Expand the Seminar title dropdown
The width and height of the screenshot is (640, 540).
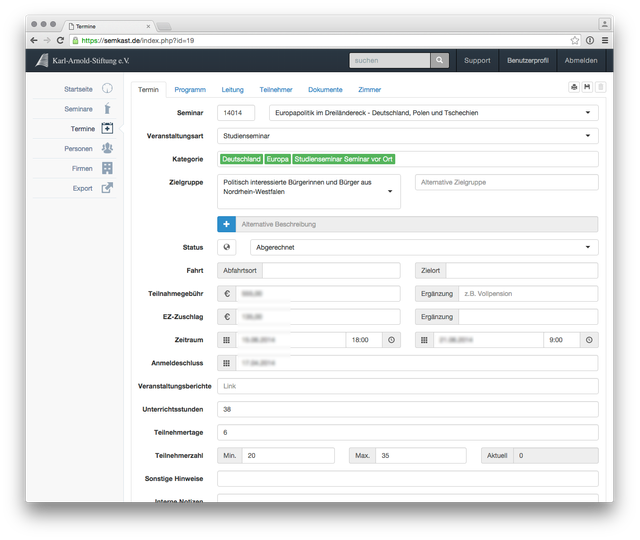[x=588, y=113]
